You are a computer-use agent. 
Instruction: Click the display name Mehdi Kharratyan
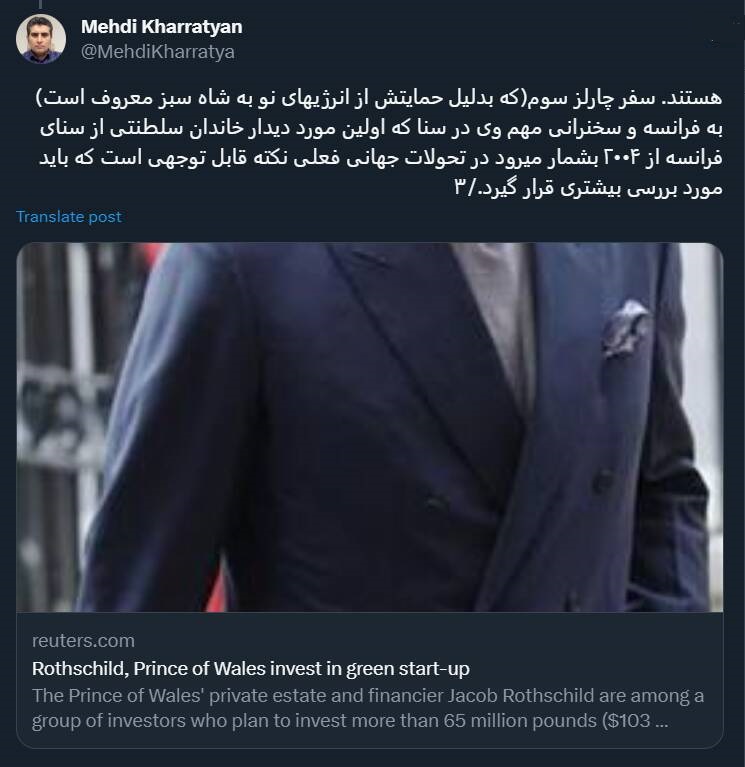point(161,26)
